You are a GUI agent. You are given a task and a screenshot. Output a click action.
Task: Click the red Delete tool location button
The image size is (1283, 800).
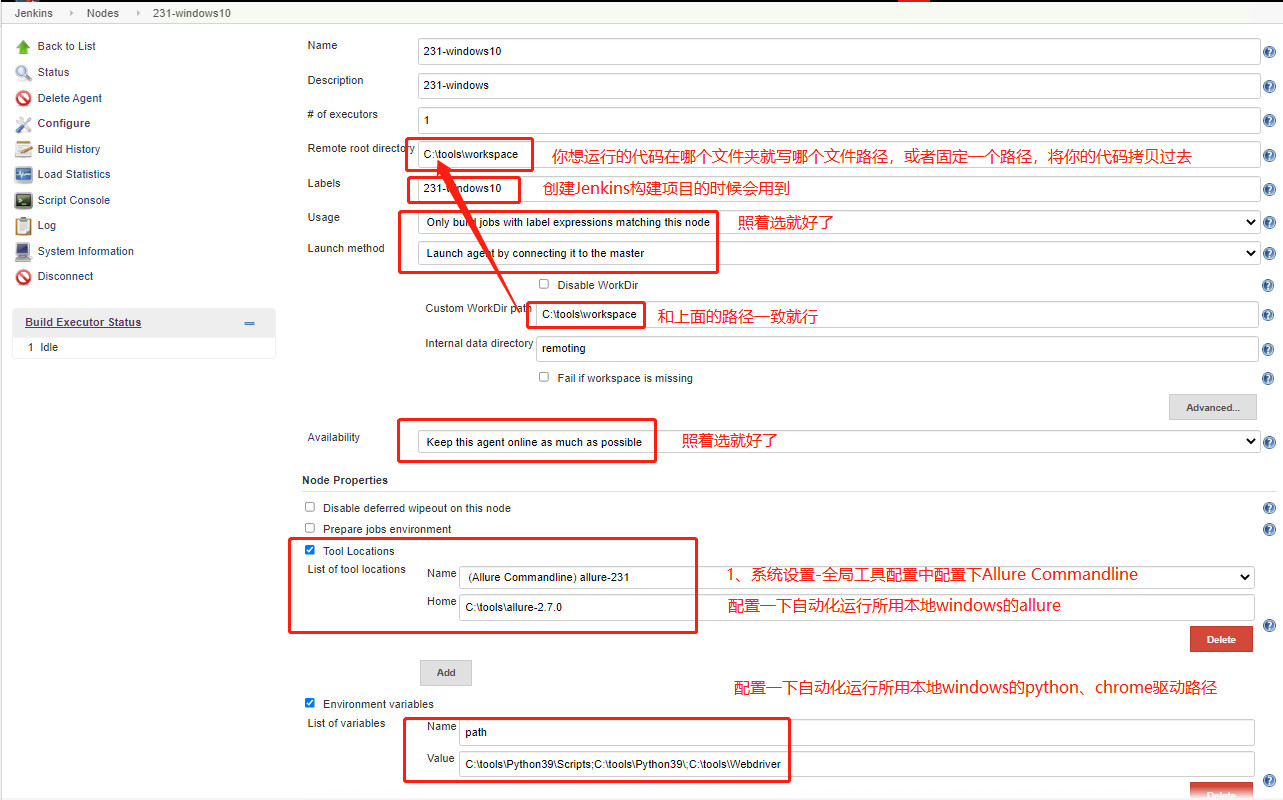tap(1221, 639)
